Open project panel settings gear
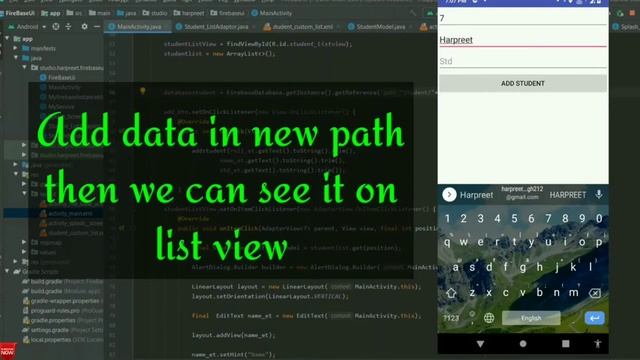Image resolution: width=640 pixels, height=360 pixels. [84, 27]
